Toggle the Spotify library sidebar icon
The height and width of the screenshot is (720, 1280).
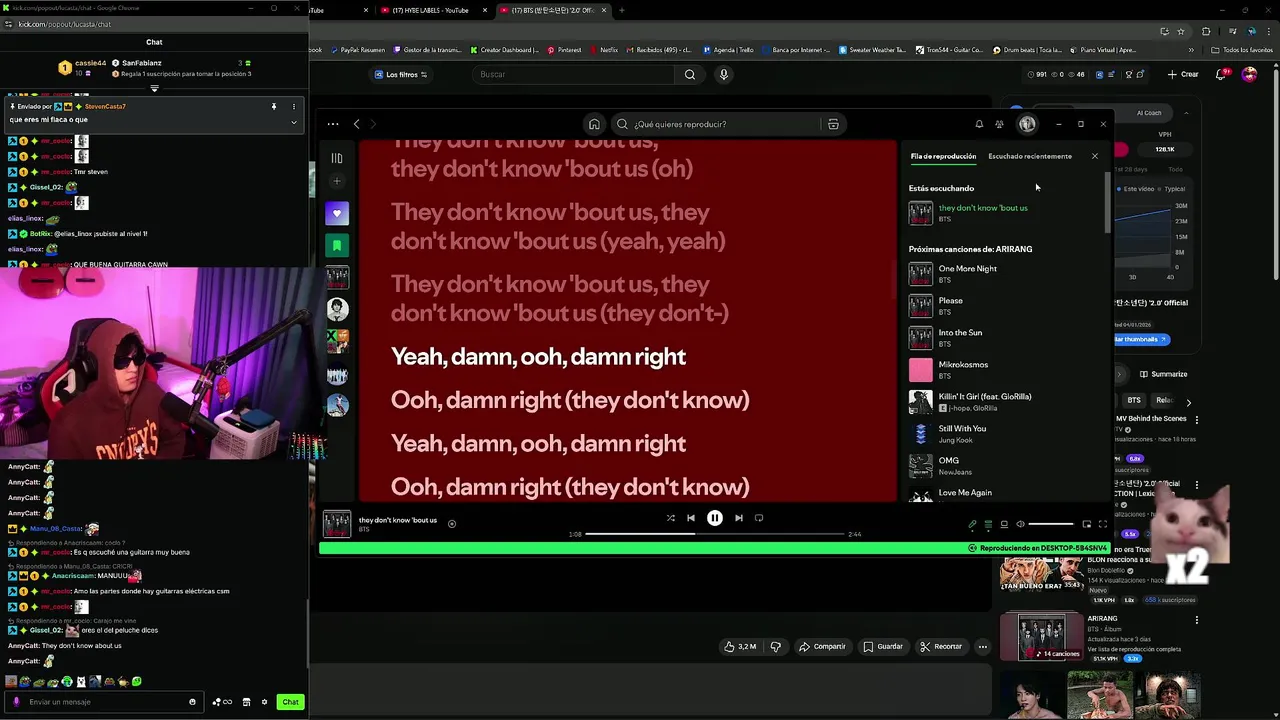pos(337,158)
